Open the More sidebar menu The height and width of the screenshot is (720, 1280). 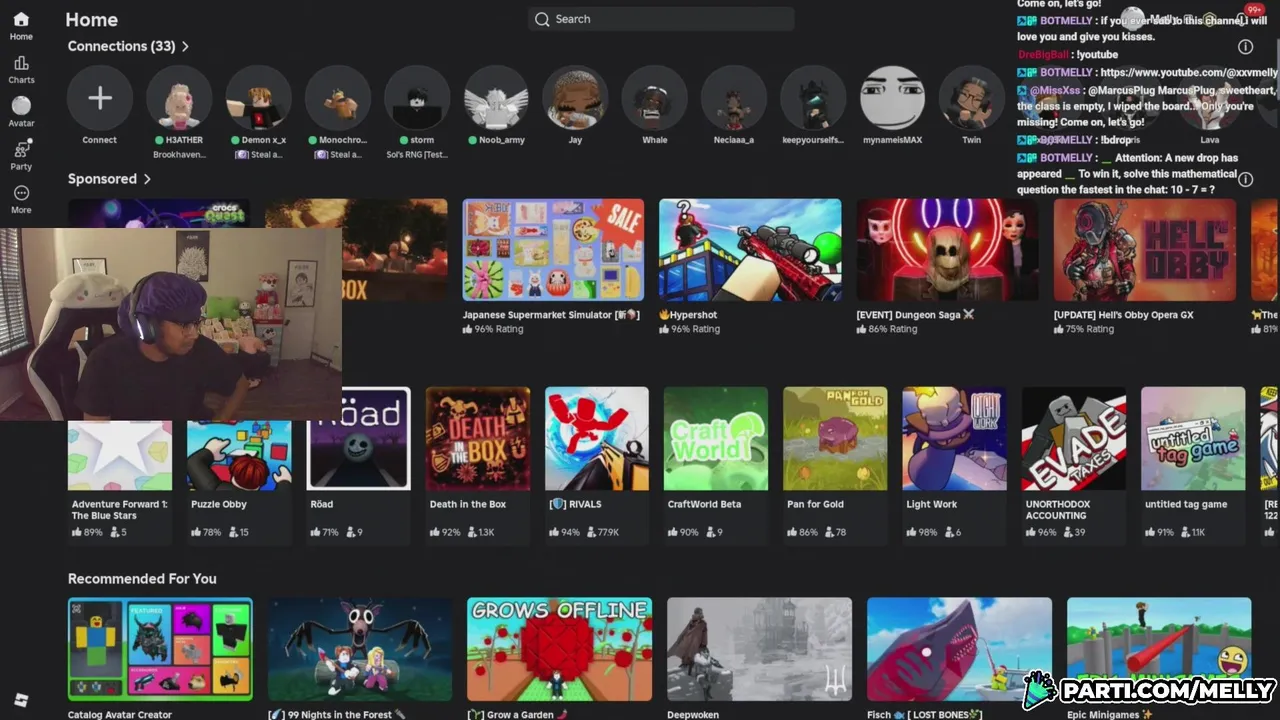21,199
